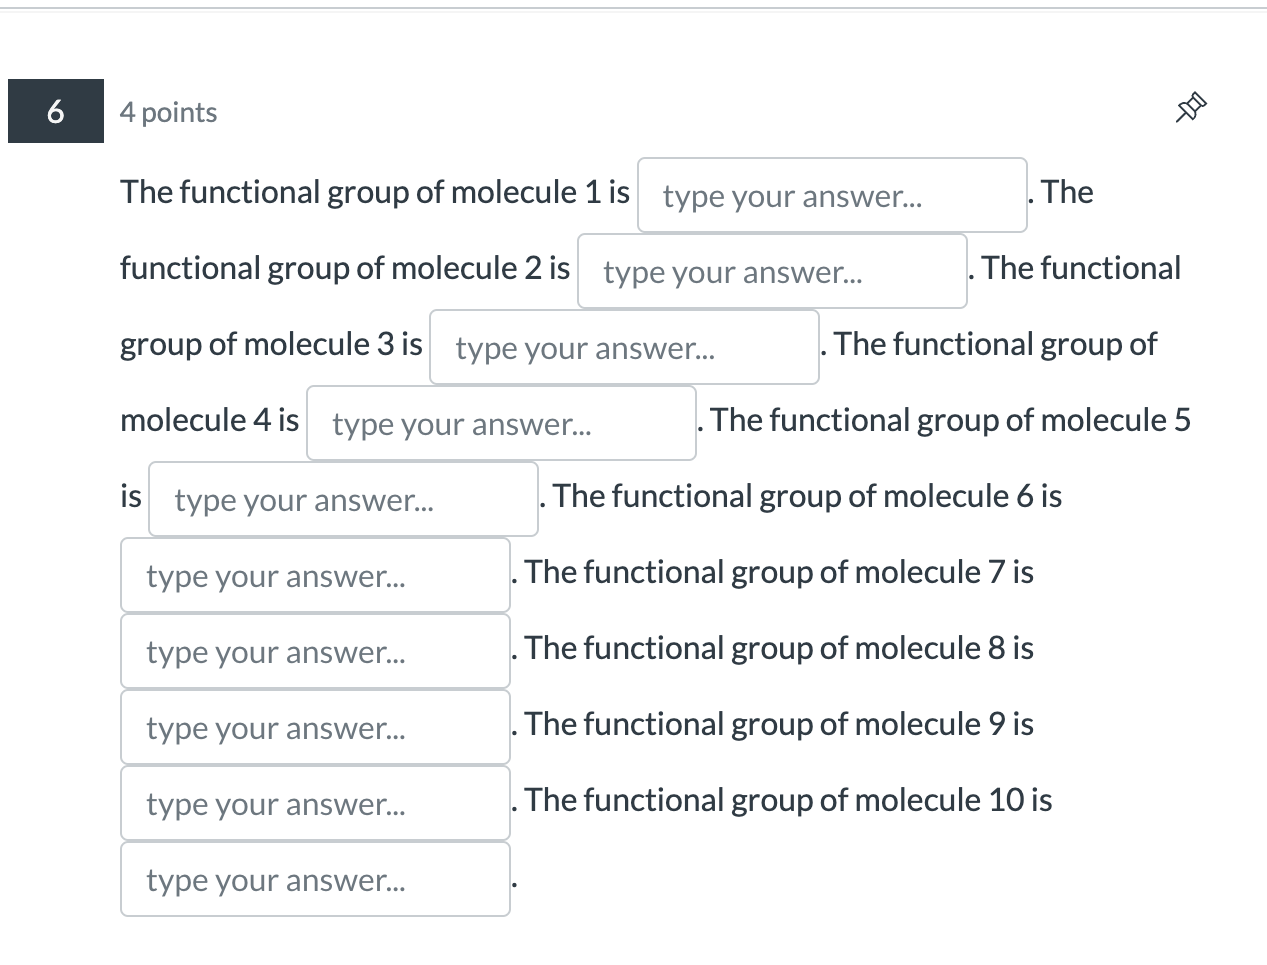Click the answer field for molecule 8
Screen dimensions: 1267x965
click(315, 727)
